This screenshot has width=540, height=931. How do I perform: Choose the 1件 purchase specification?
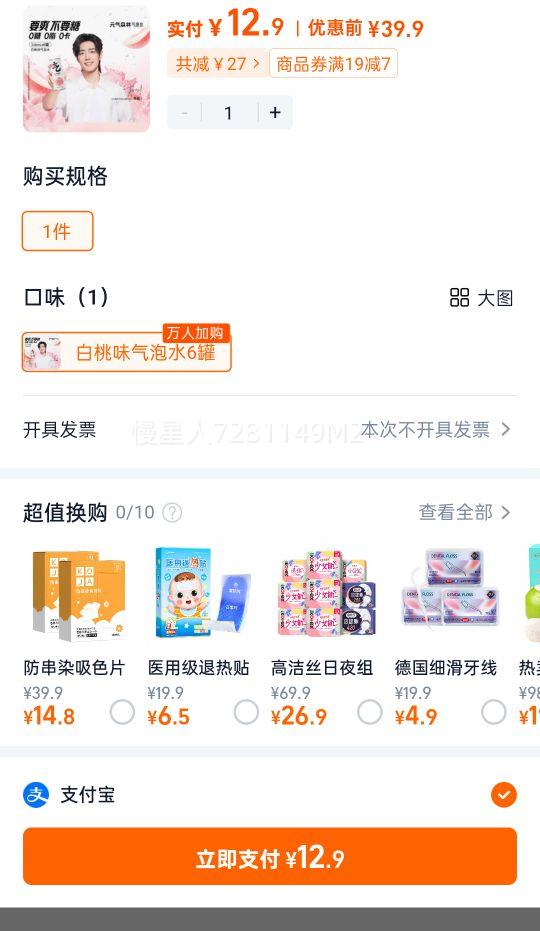click(58, 231)
